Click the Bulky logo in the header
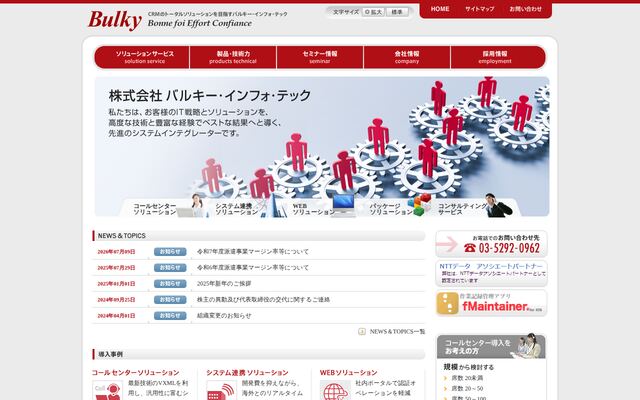 coord(114,20)
